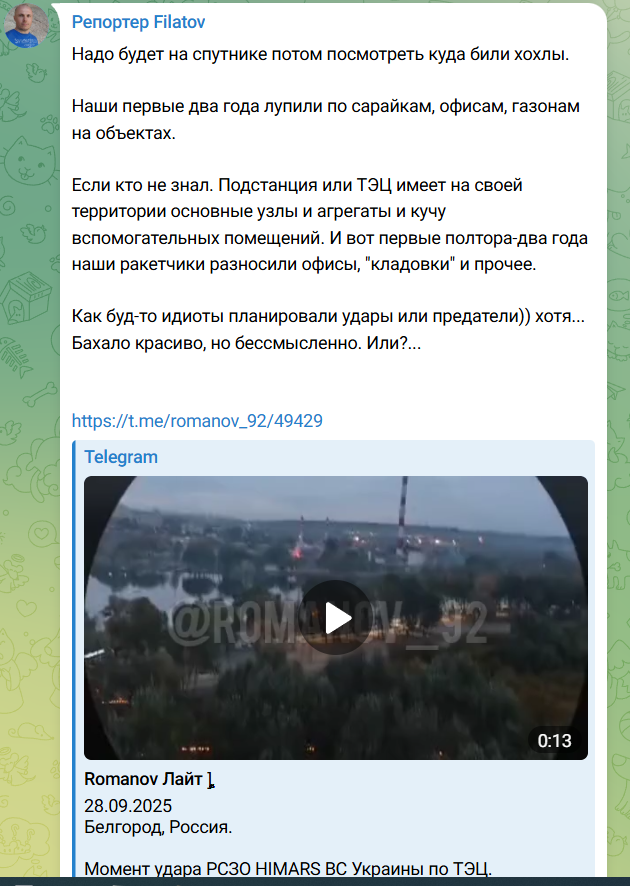Open the Romanov Лайт preview title
The width and height of the screenshot is (630, 886).
click(x=149, y=779)
